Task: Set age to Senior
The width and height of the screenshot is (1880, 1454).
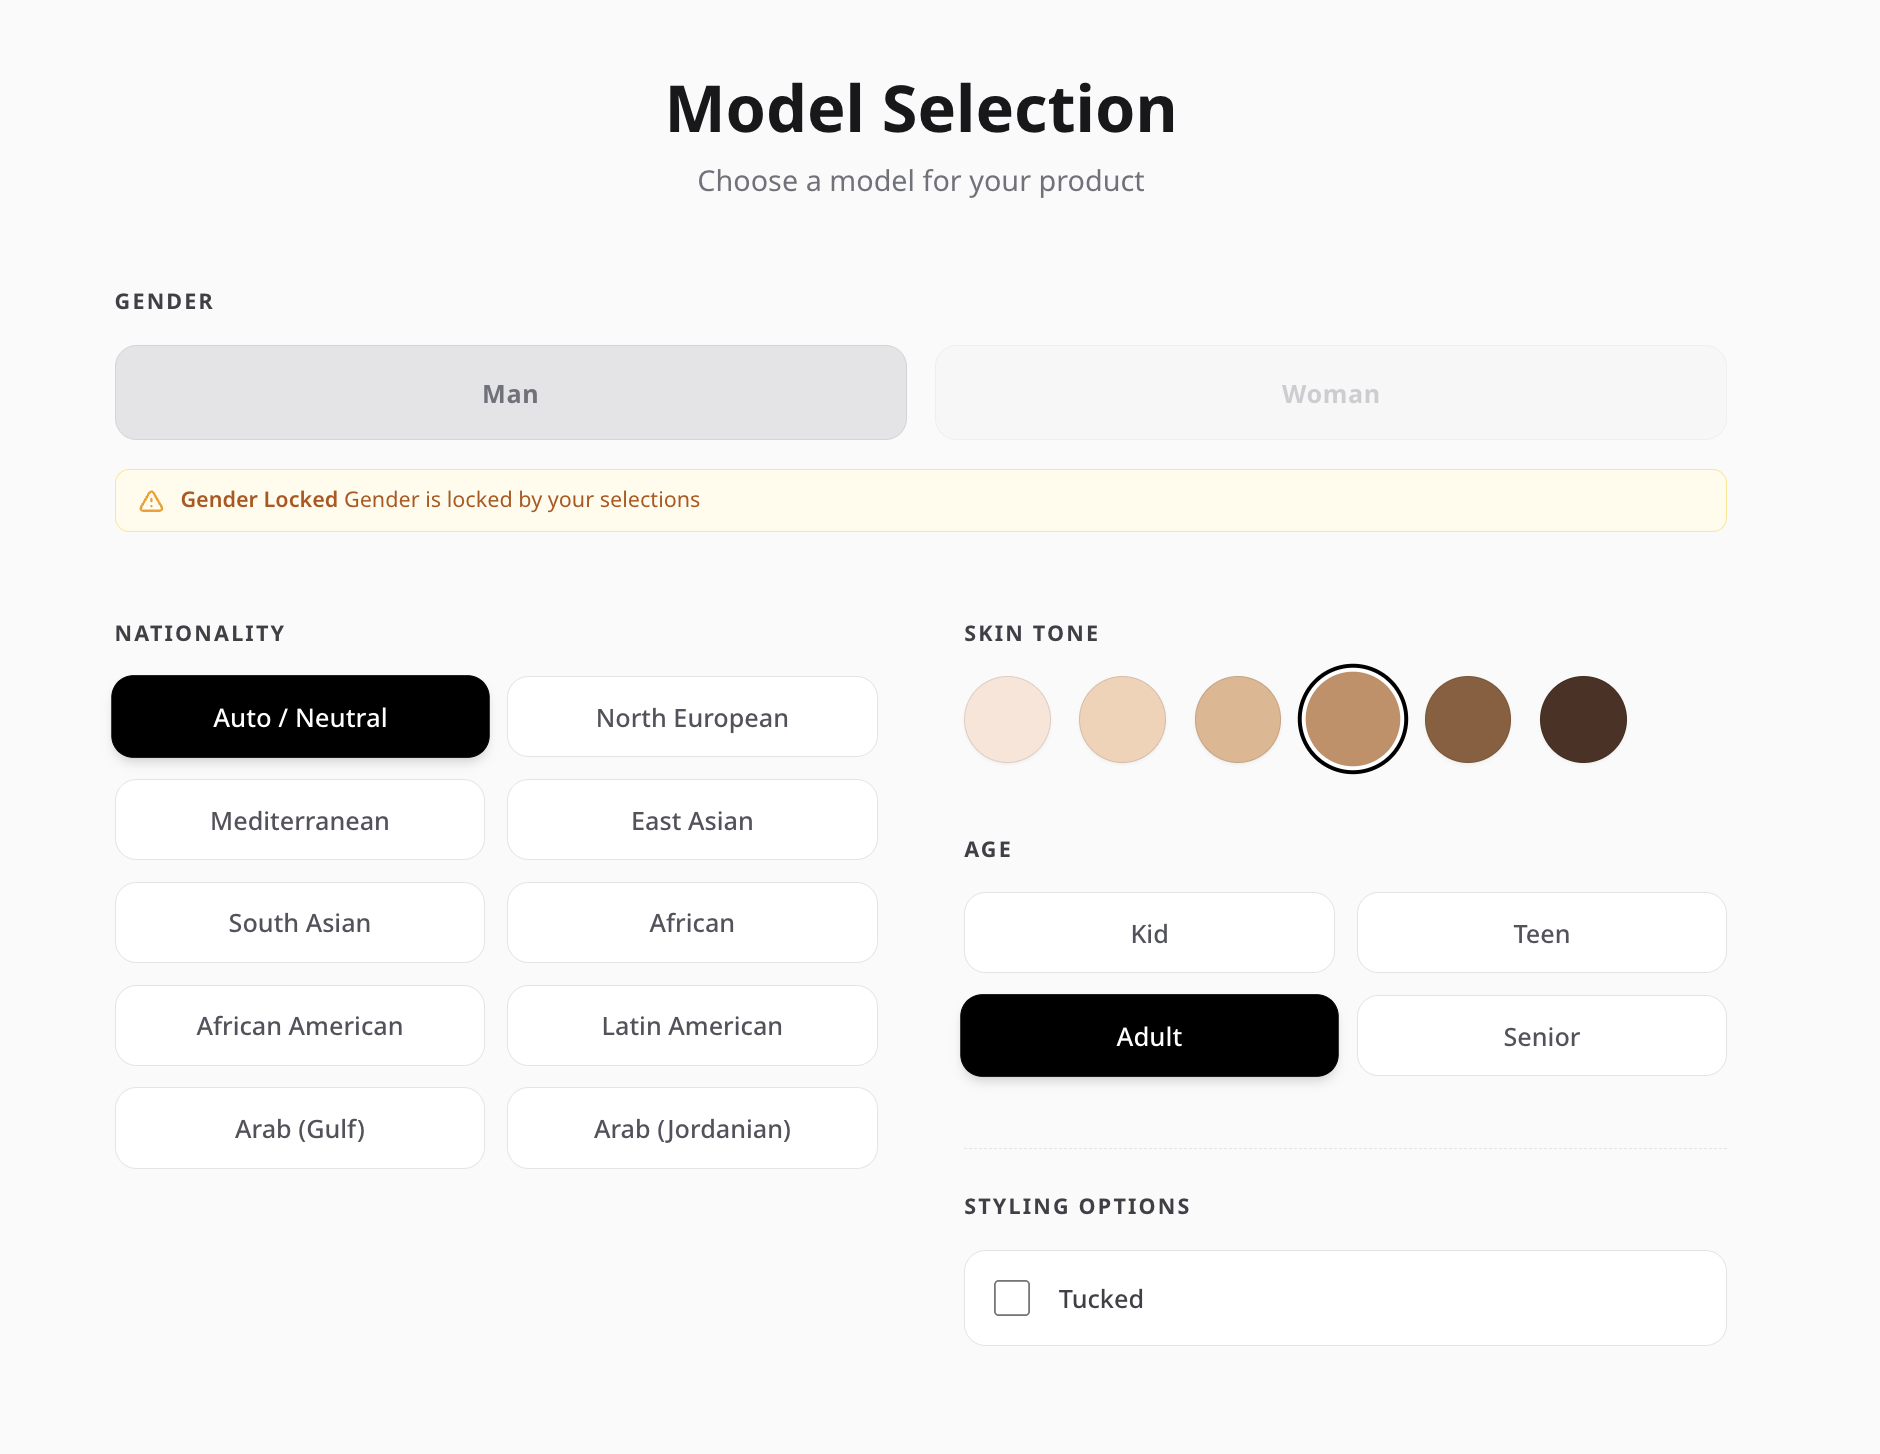Action: [x=1541, y=1036]
